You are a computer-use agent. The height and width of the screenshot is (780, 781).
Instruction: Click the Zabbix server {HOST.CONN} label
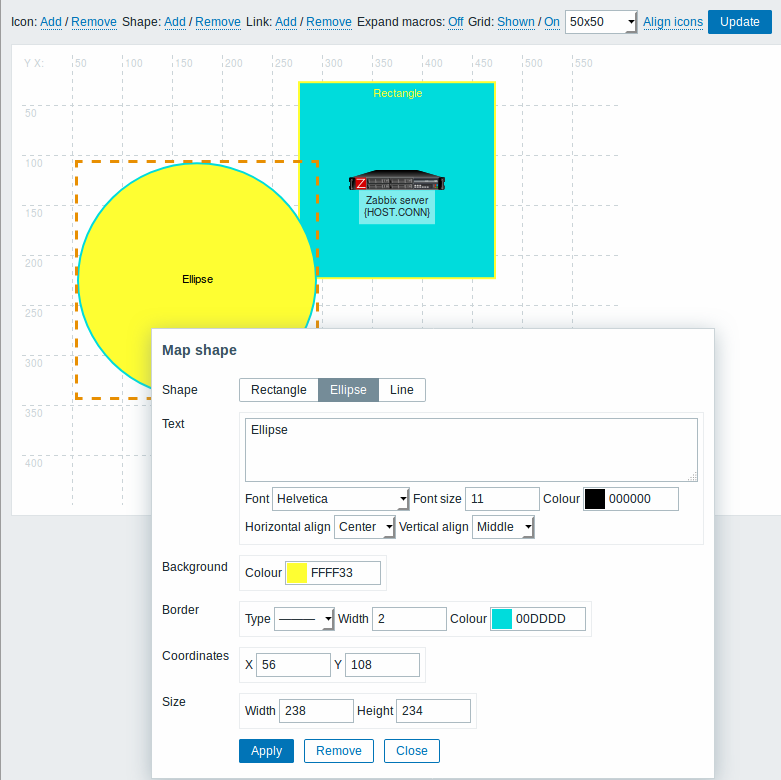click(x=397, y=206)
